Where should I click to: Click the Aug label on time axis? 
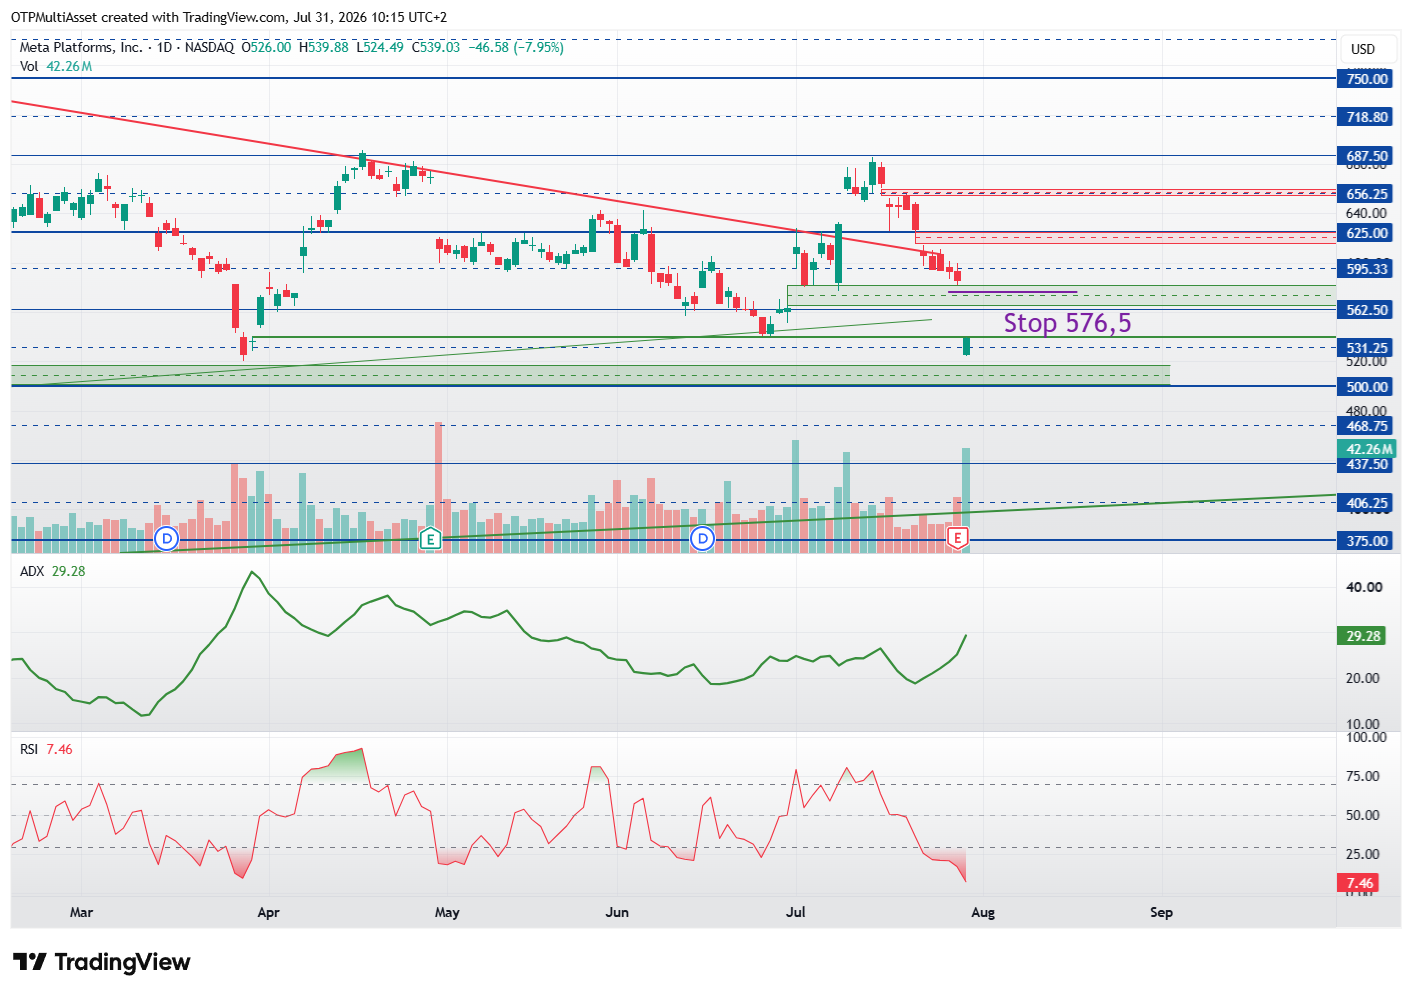[983, 912]
